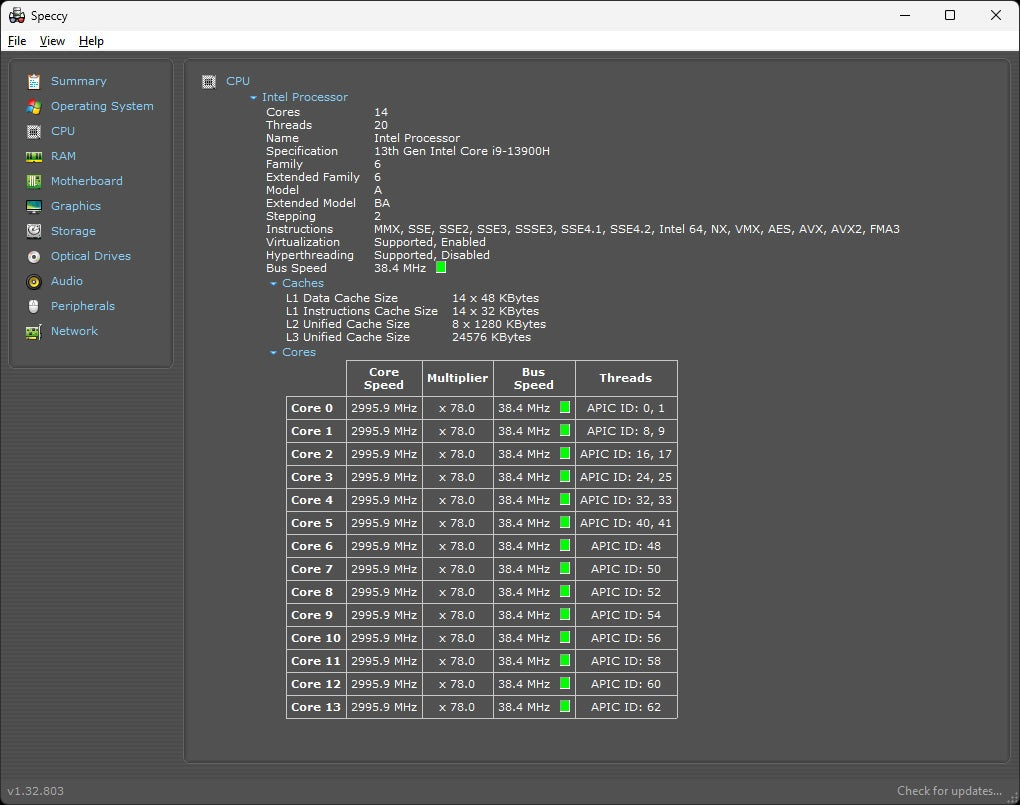Click the Peripherals mouse icon

[x=34, y=306]
